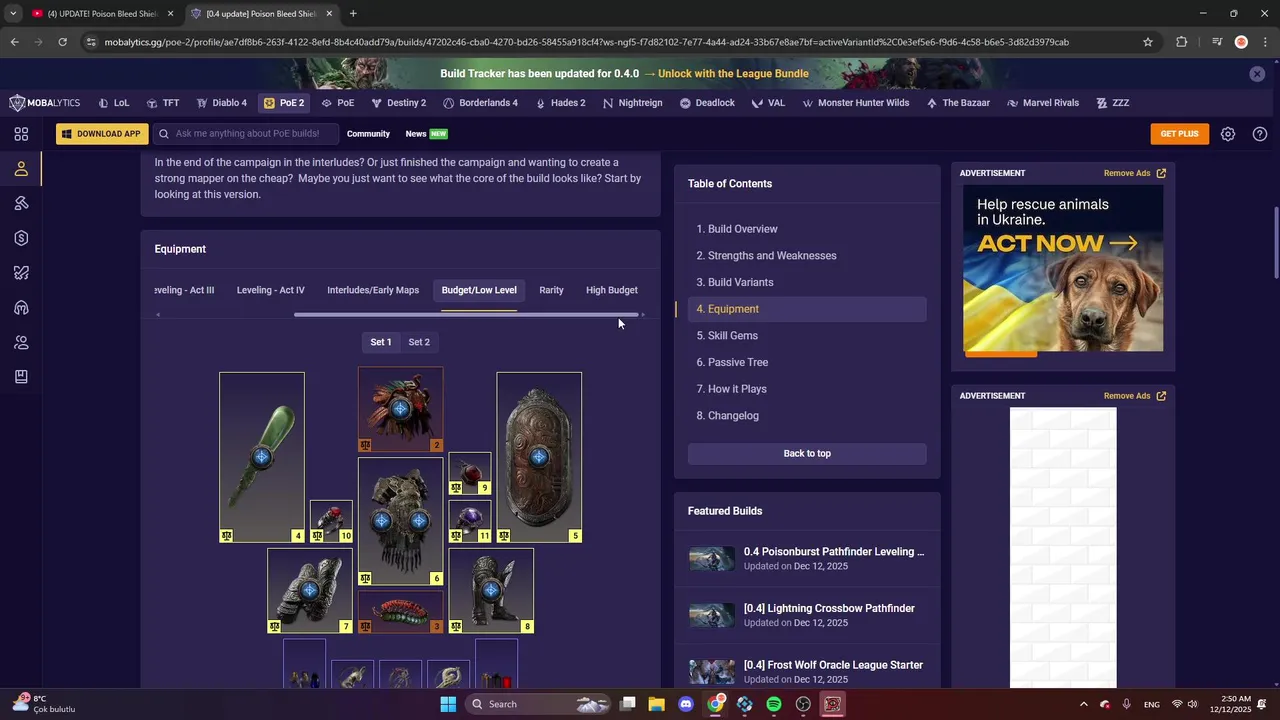The height and width of the screenshot is (720, 1280).
Task: Click the left arrow of tabs scrollbar
Action: tap(157, 315)
